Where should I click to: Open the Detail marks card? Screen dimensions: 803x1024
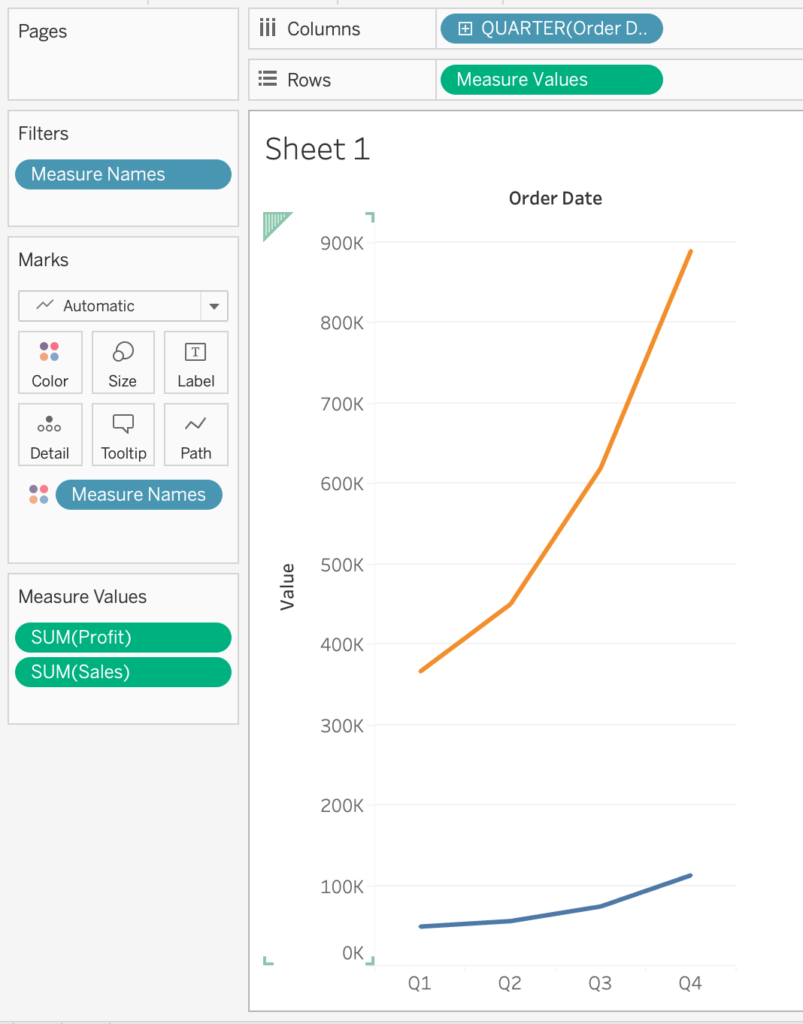point(50,435)
